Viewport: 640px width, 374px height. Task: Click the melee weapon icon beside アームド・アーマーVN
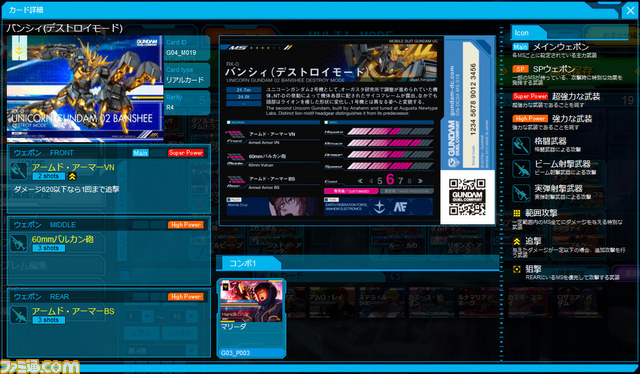pyautogui.click(x=19, y=171)
